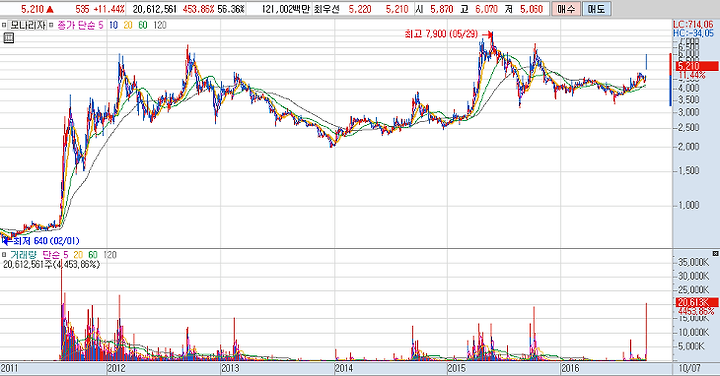This screenshot has width=720, height=376.
Task: Click the 2015 year label on time axis
Action: point(457,368)
